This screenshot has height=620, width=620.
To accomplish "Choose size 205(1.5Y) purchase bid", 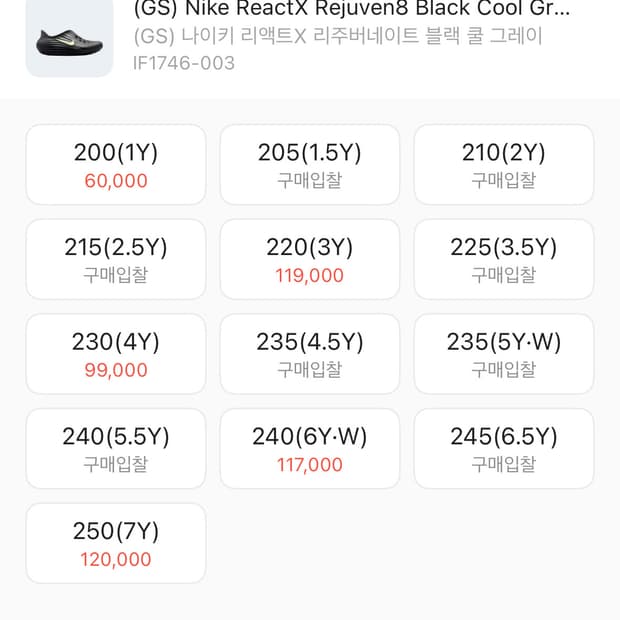I will pyautogui.click(x=310, y=165).
